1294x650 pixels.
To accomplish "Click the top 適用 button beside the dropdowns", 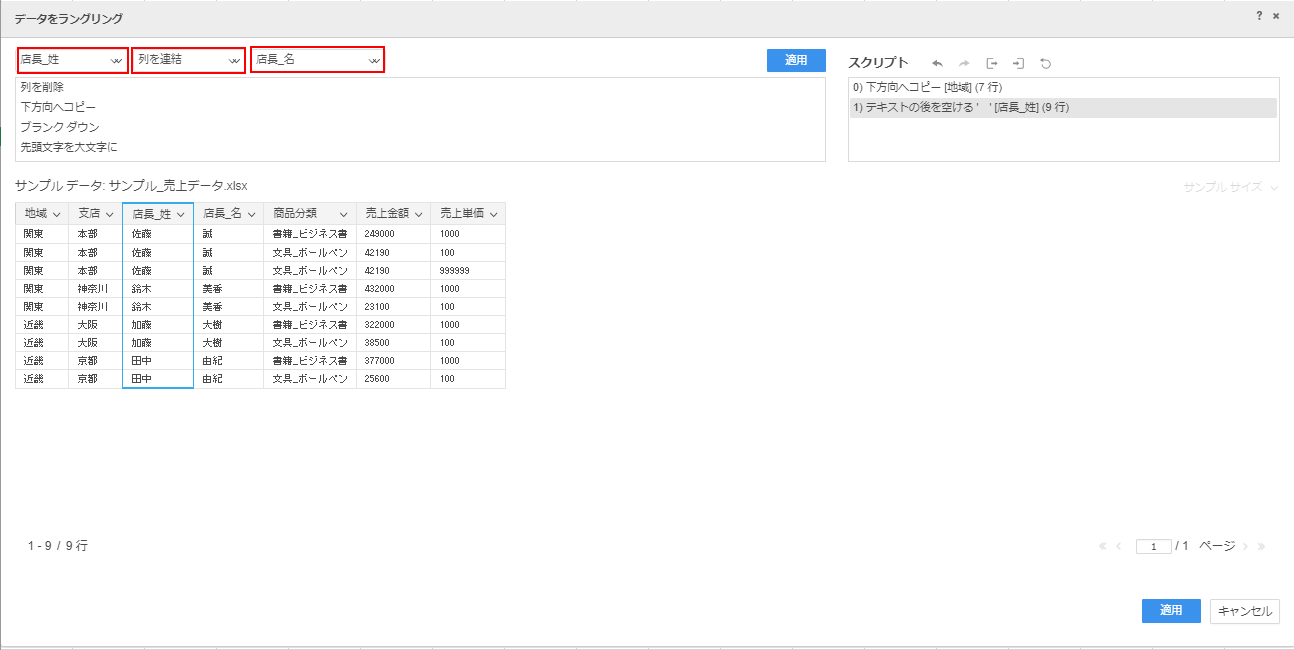I will [796, 60].
